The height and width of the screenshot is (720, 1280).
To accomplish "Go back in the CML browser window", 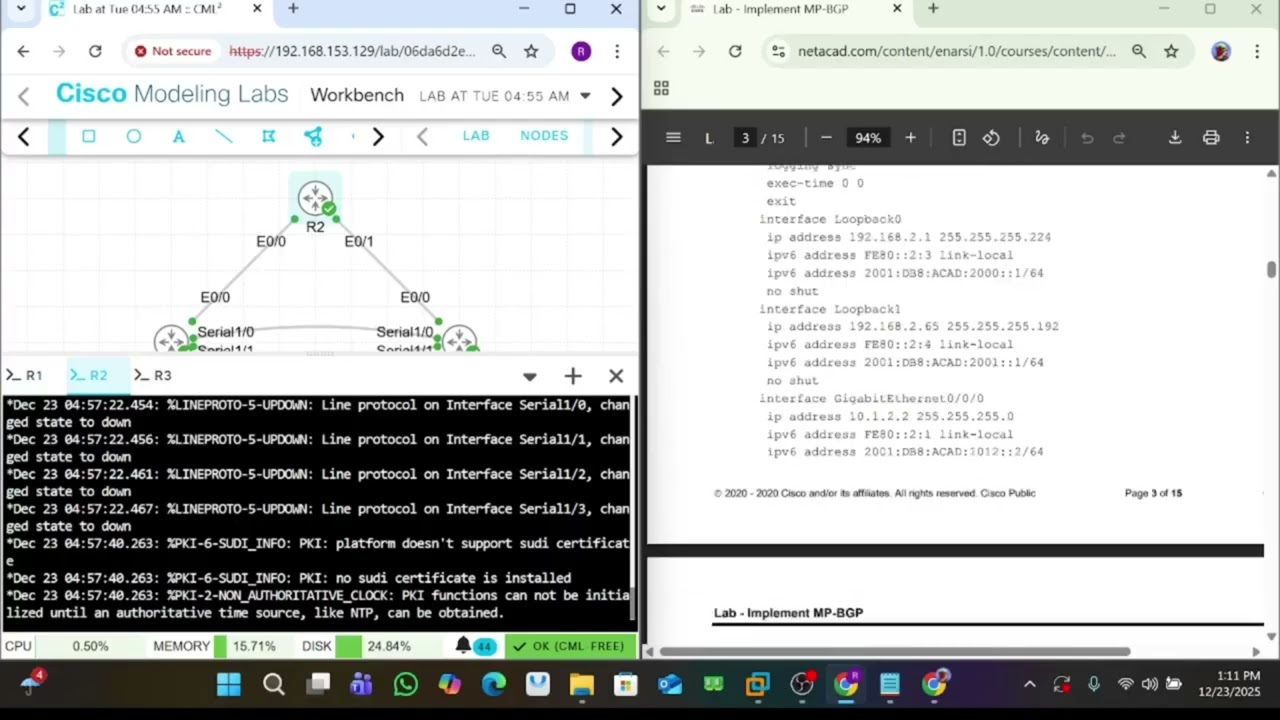I will click(x=24, y=51).
